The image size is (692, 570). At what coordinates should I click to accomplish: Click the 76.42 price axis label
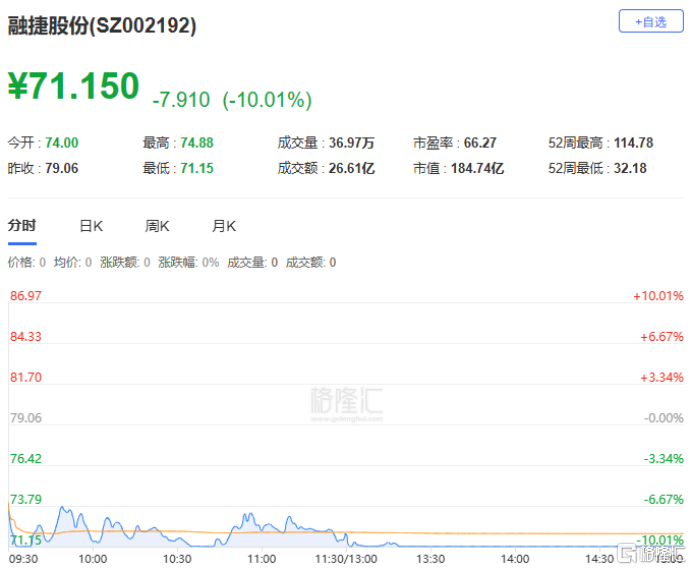[26, 458]
